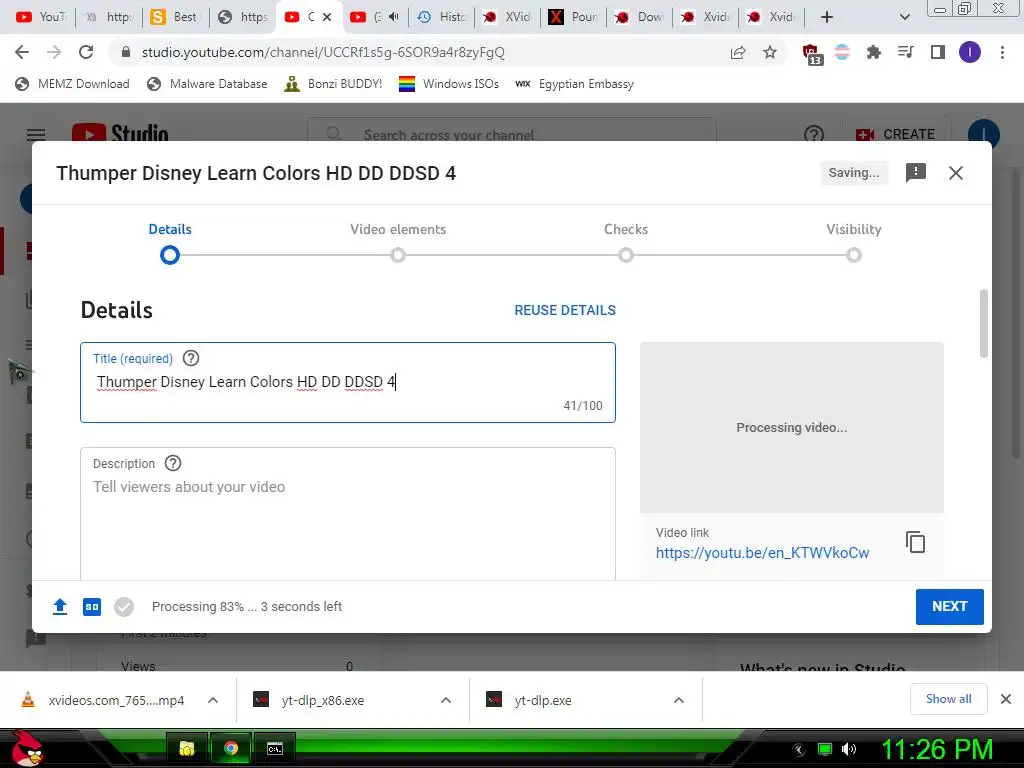The height and width of the screenshot is (768, 1024).
Task: Expand options for yt-dlp_x86.exe download
Action: pos(446,700)
